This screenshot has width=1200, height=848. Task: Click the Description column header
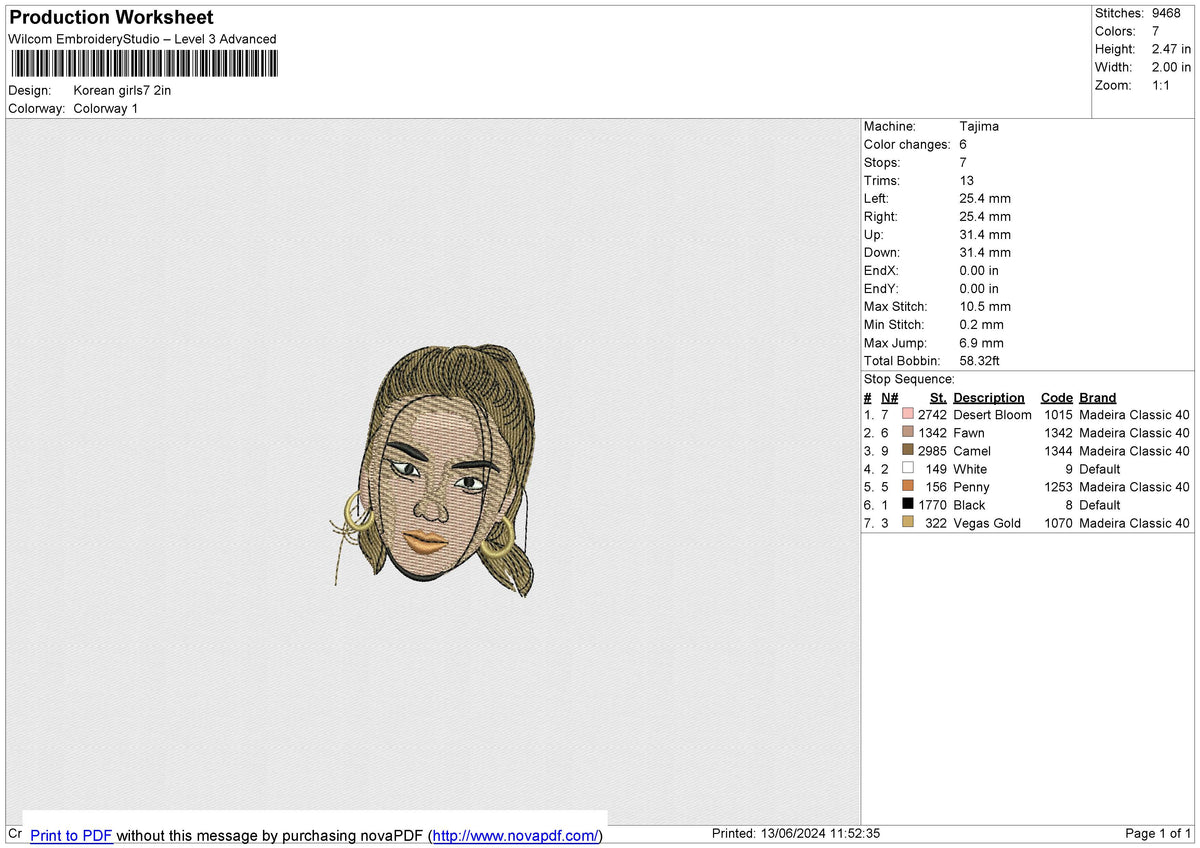[988, 397]
